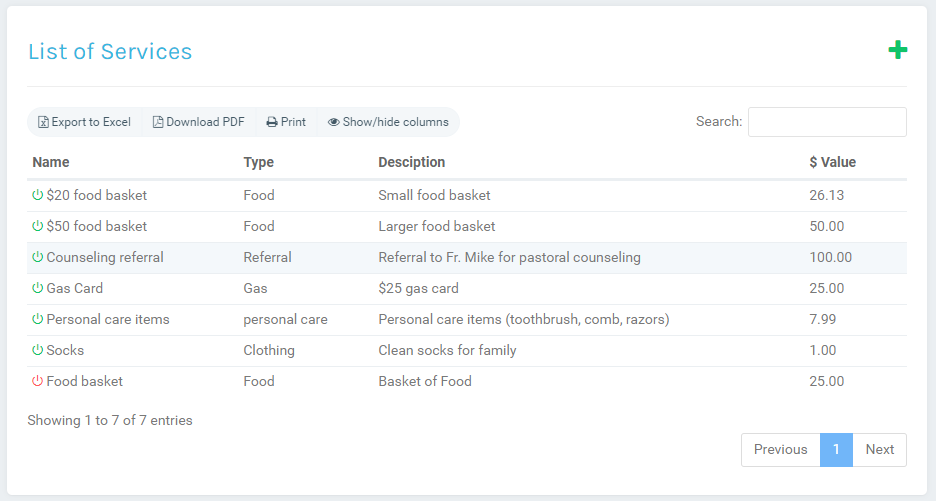Click the power icon beside Gas Card
Viewport: 936px width, 501px height.
(x=38, y=288)
